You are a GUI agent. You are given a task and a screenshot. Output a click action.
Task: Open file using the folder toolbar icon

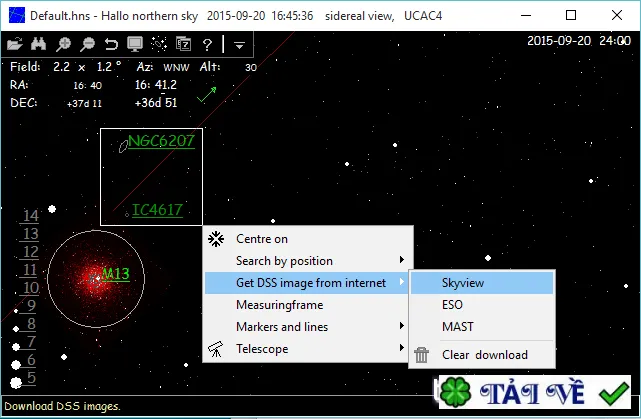point(15,44)
